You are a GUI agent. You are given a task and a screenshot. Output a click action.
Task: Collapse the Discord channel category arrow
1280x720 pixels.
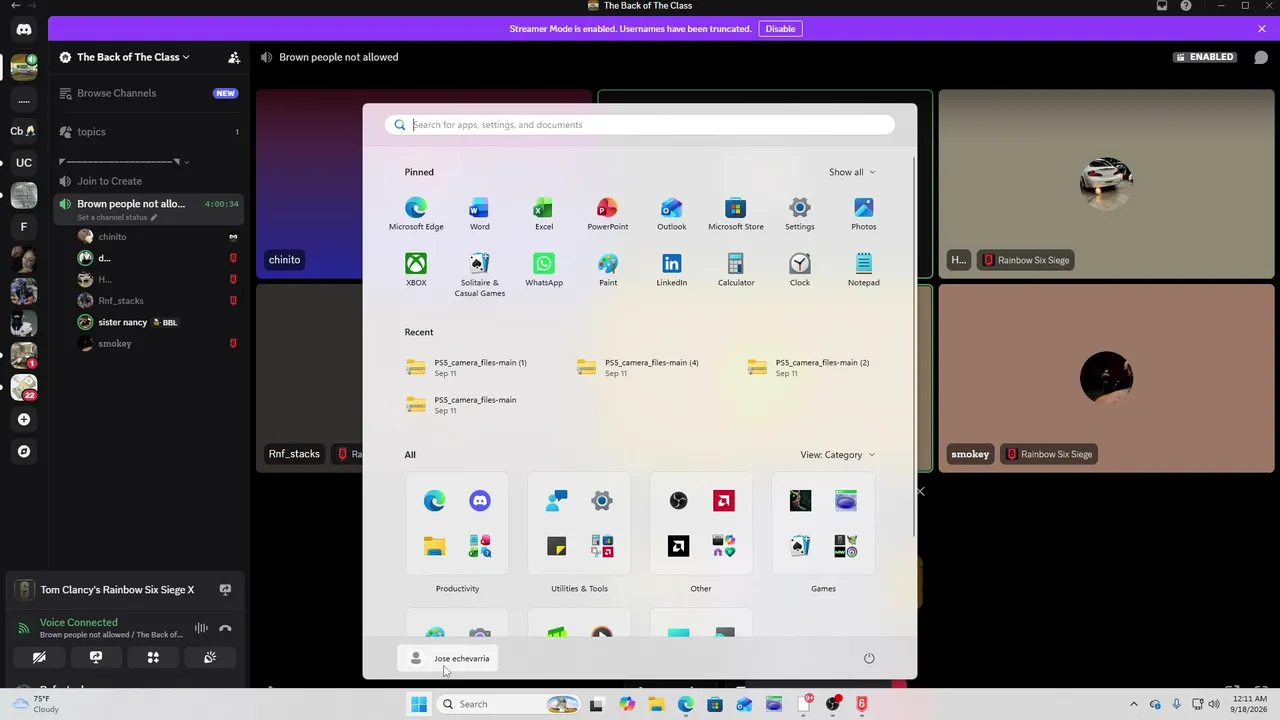186,162
